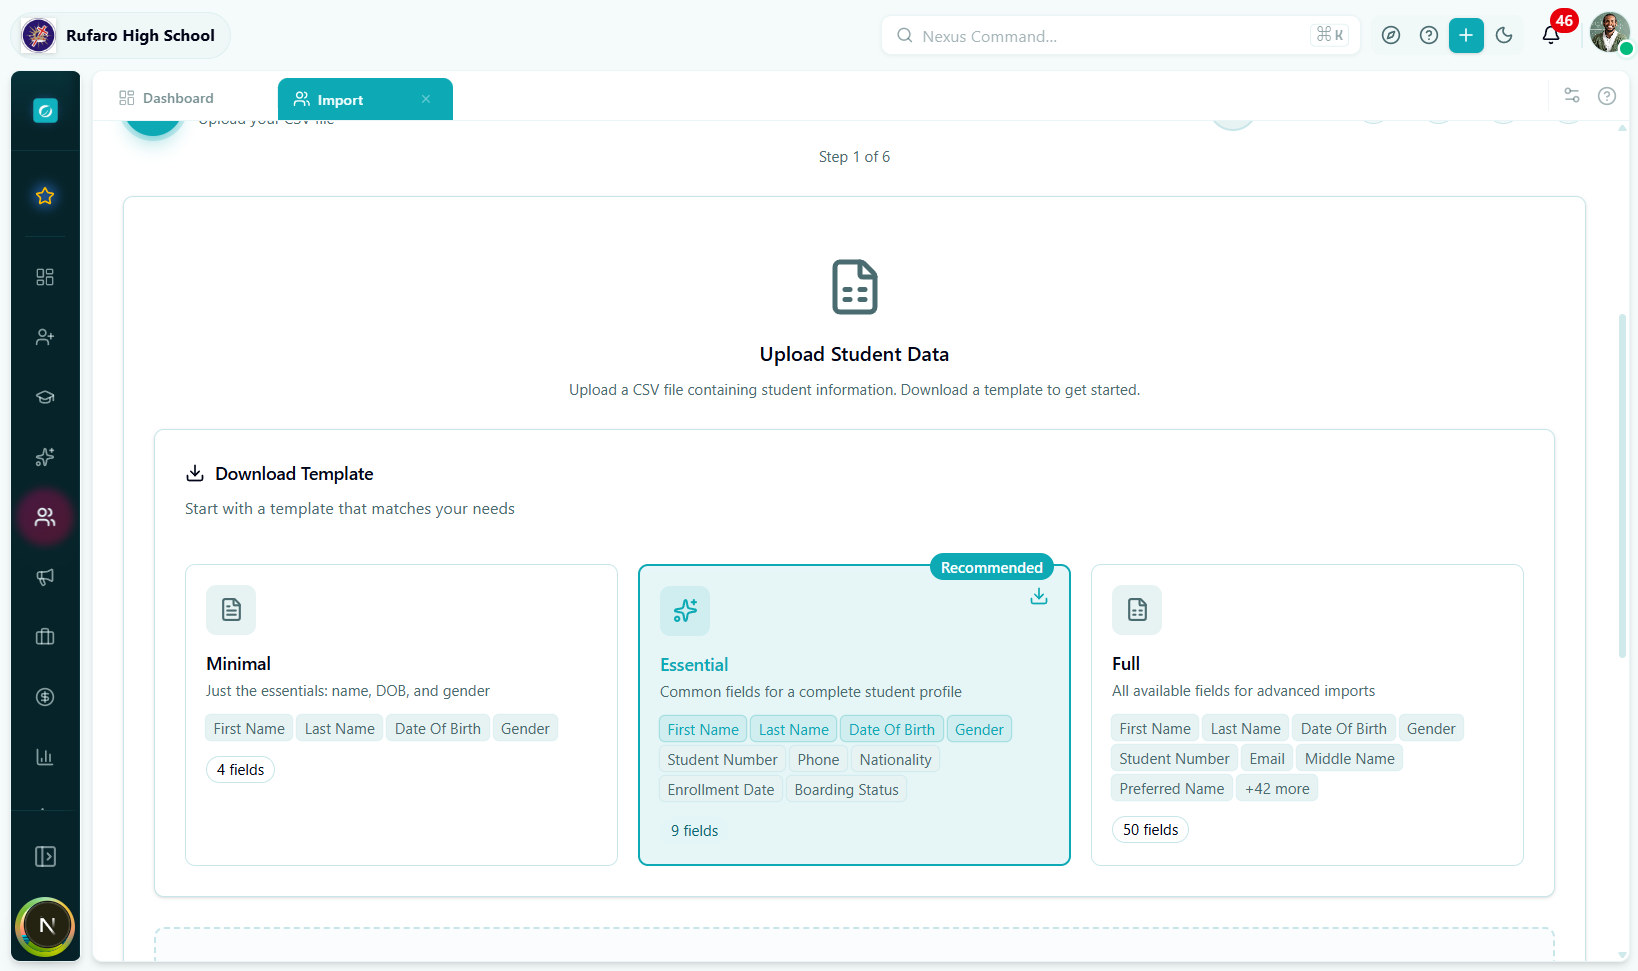Download the Essential template via arrow icon
Viewport: 1638px width, 971px height.
(x=1039, y=596)
